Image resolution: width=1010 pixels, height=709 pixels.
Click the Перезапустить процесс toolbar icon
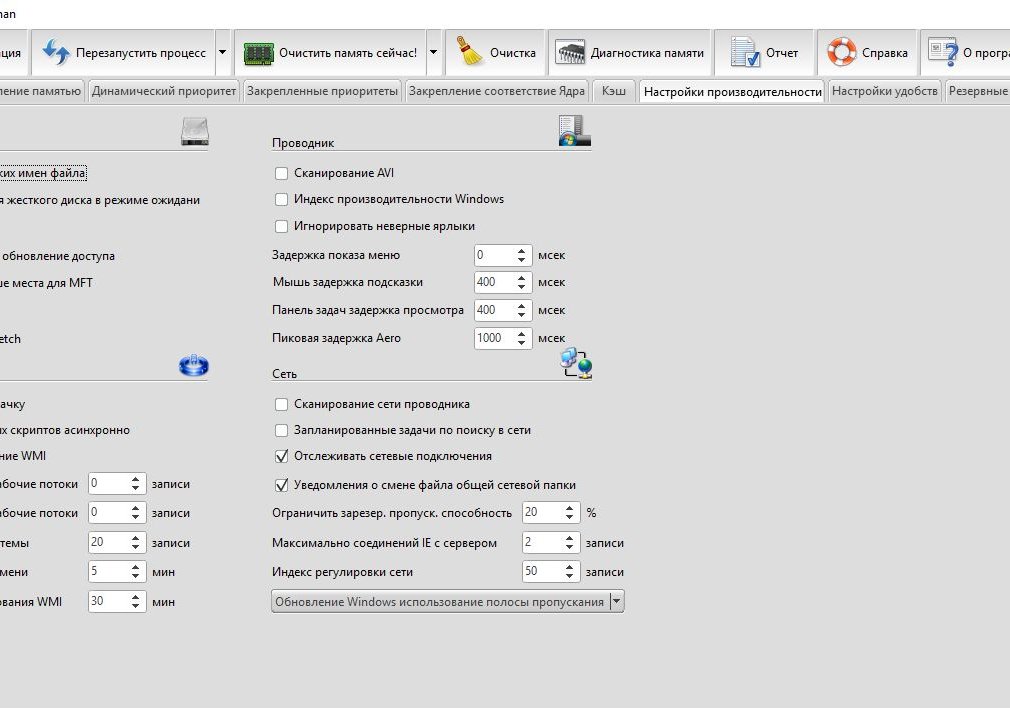(56, 53)
